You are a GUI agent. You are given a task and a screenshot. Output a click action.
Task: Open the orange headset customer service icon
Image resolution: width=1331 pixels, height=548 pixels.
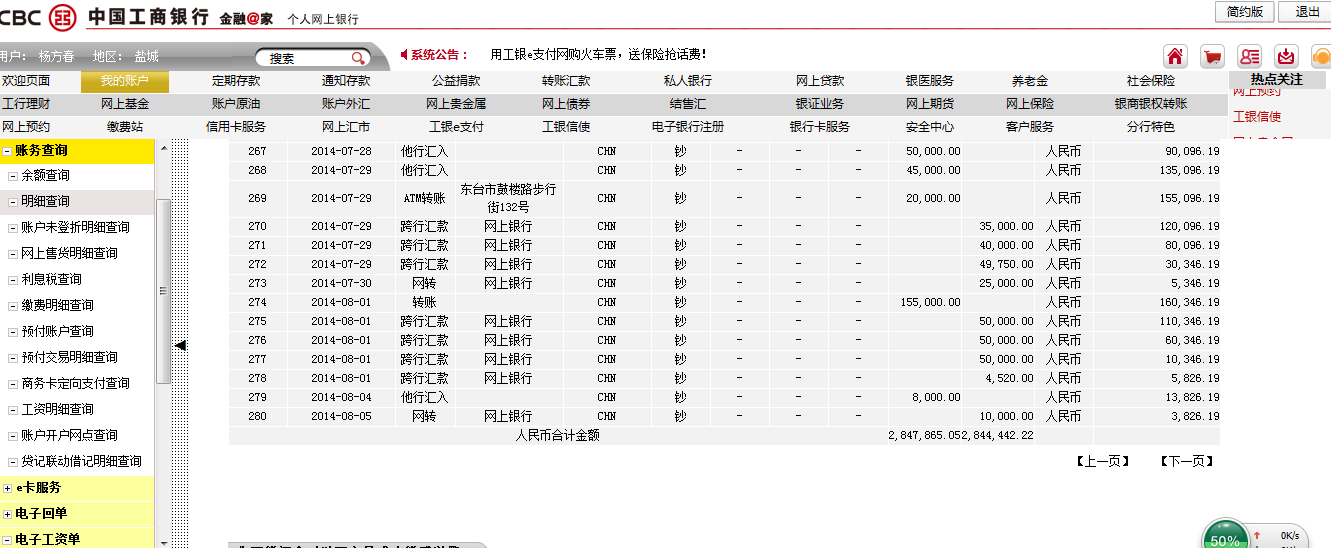pyautogui.click(x=1321, y=56)
